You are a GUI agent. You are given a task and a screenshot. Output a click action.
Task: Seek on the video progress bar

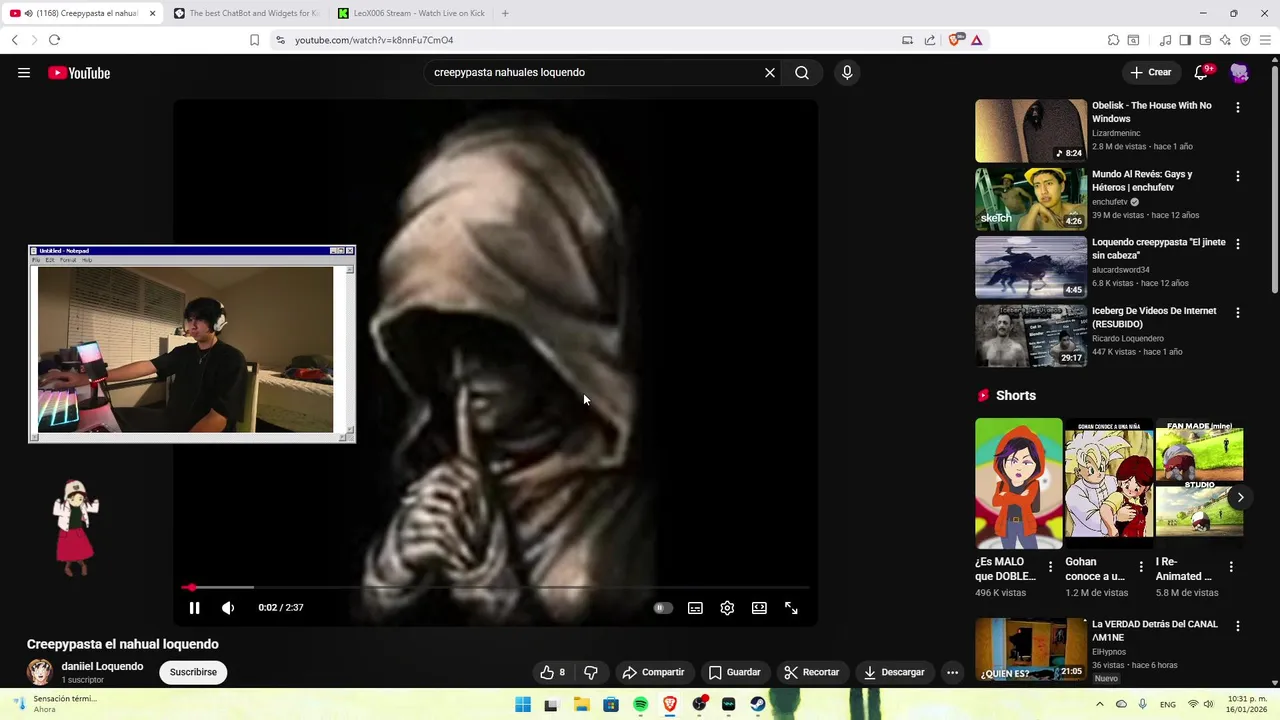click(495, 588)
